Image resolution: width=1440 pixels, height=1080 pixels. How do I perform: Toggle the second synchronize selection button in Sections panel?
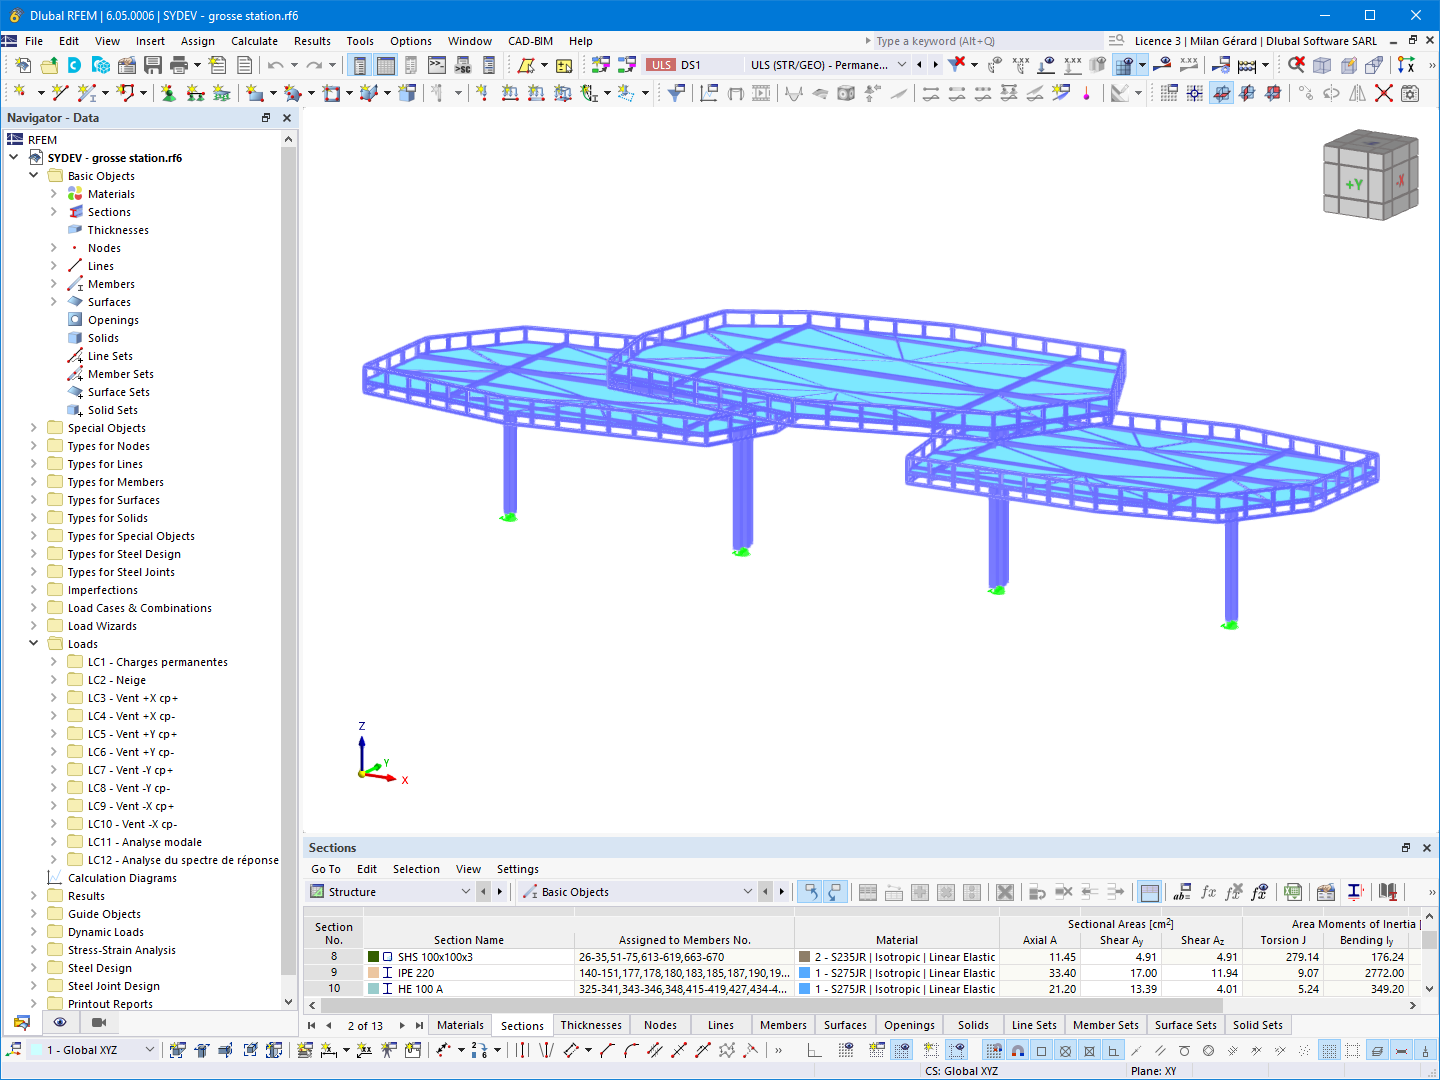pos(835,892)
